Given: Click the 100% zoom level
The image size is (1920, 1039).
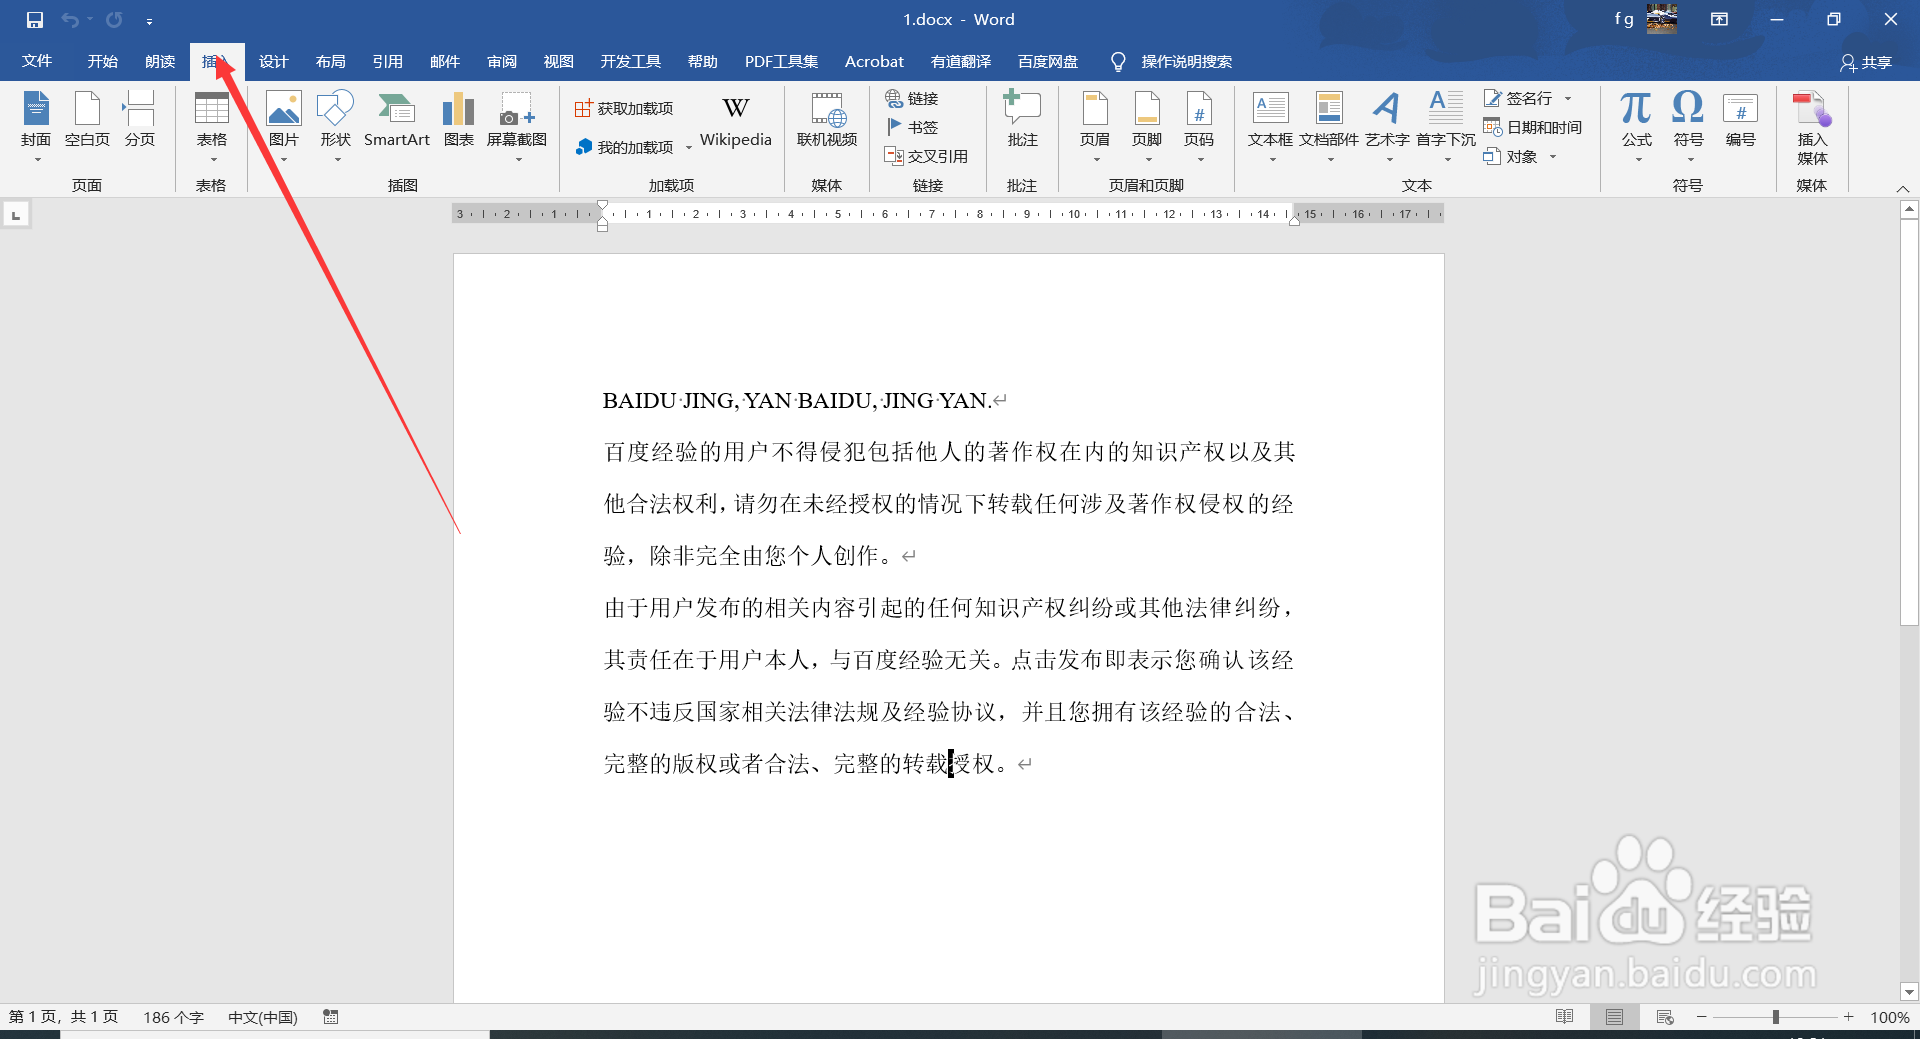Looking at the screenshot, I should point(1889,1017).
